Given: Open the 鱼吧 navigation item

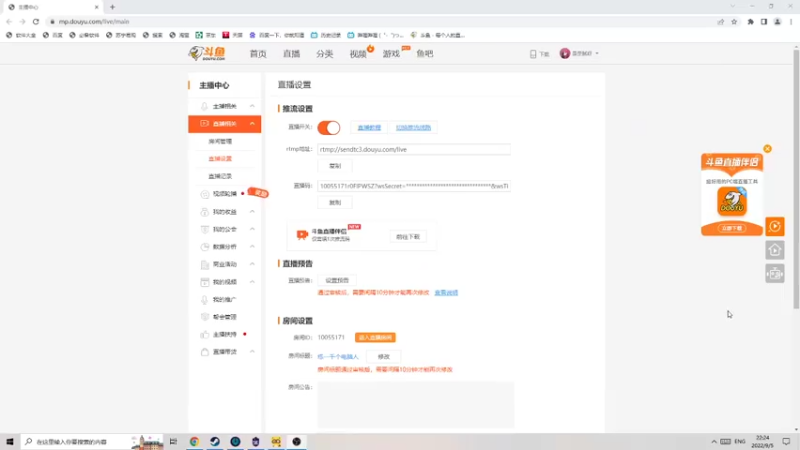Looking at the screenshot, I should pyautogui.click(x=424, y=54).
